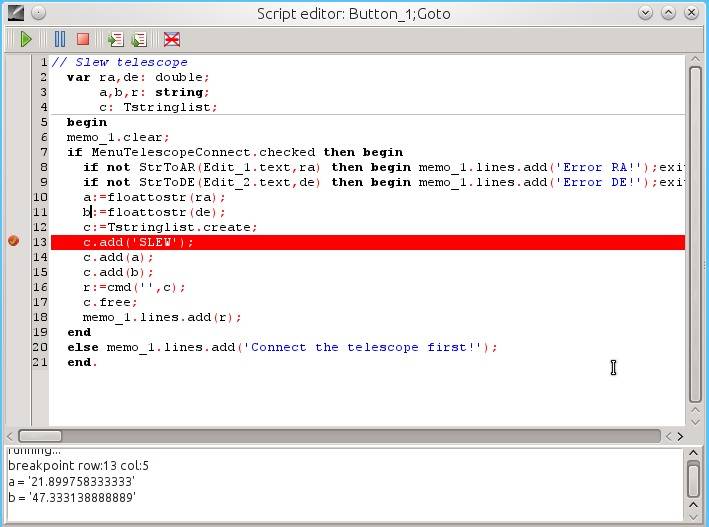This screenshot has width=709, height=527.
Task: Click the code editor vertical scrollbar thumb
Action: pos(695,234)
